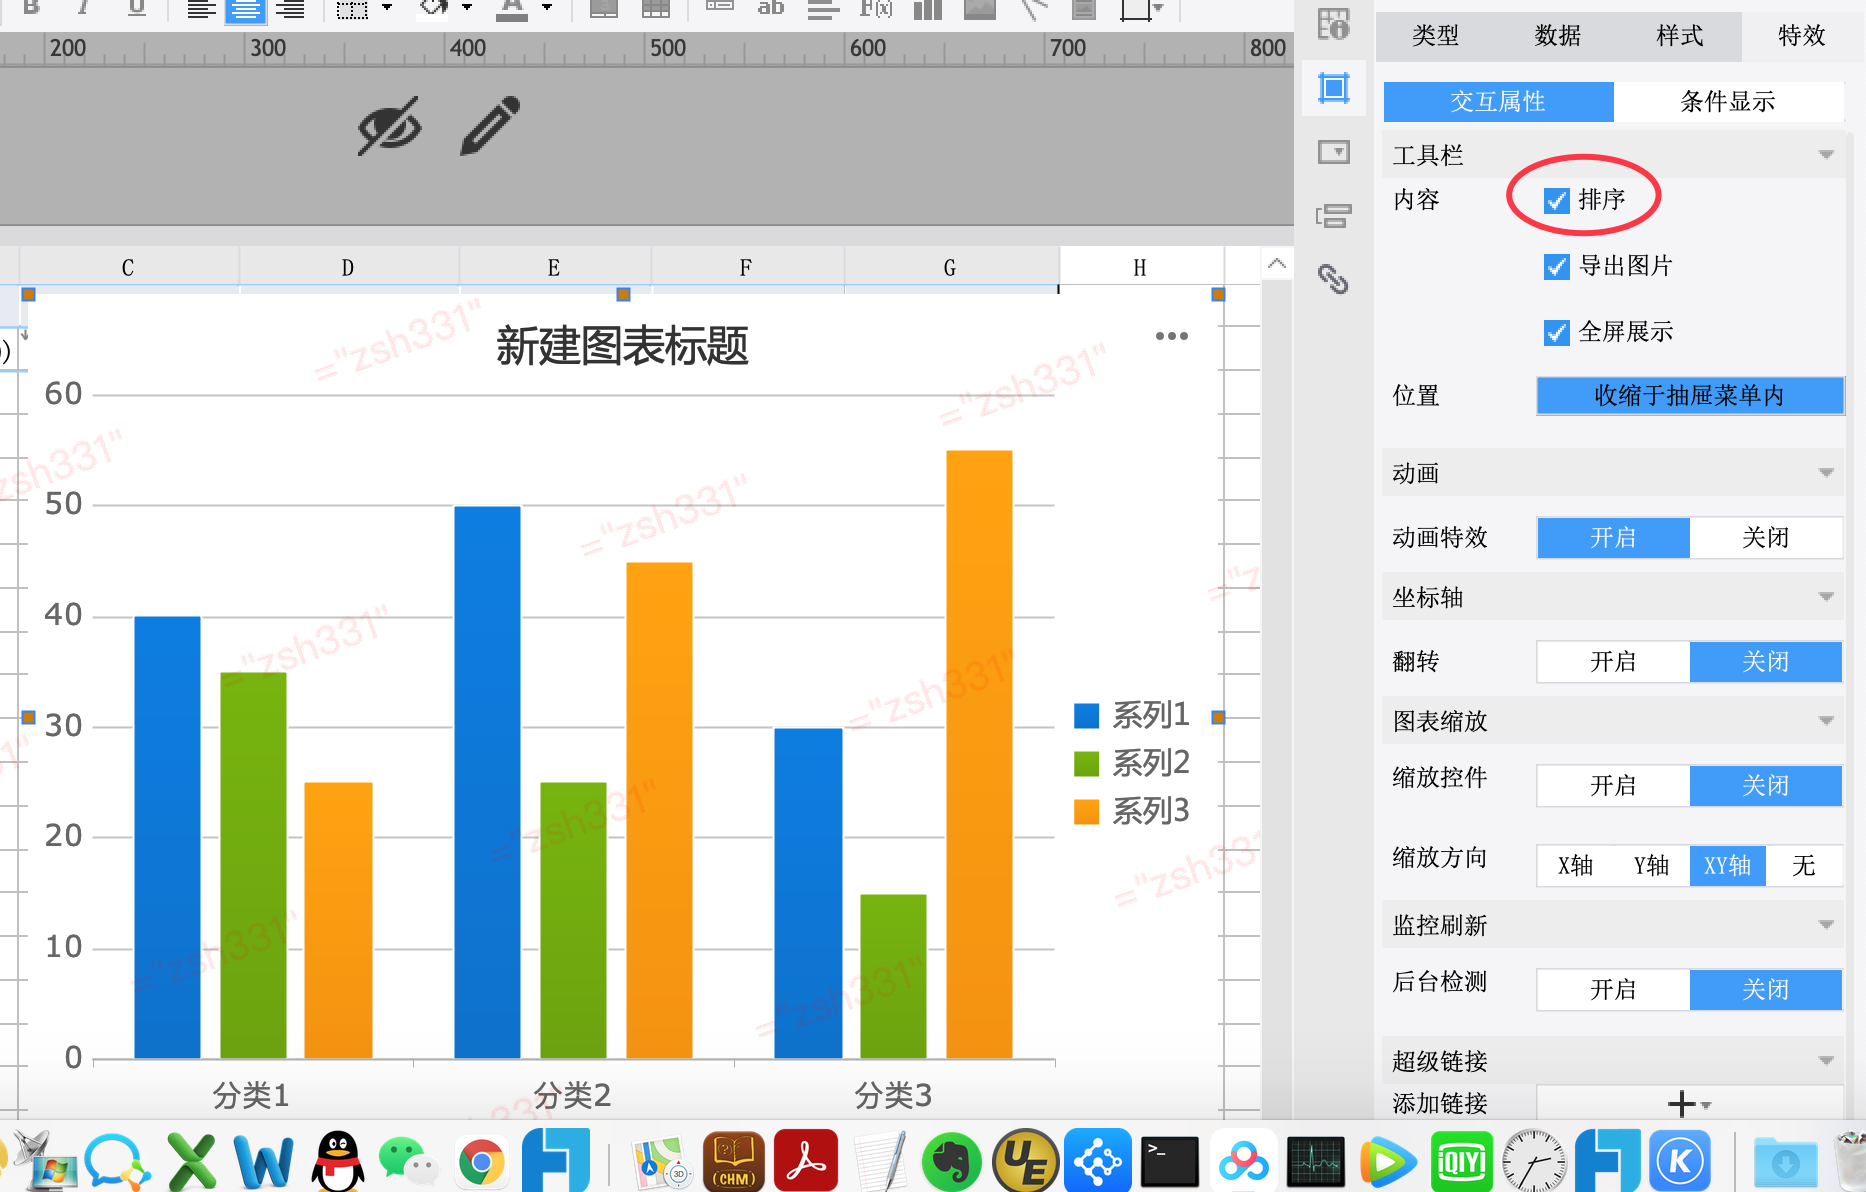Click the green 系列2 legend swatch
Image resolution: width=1866 pixels, height=1192 pixels.
1087,764
